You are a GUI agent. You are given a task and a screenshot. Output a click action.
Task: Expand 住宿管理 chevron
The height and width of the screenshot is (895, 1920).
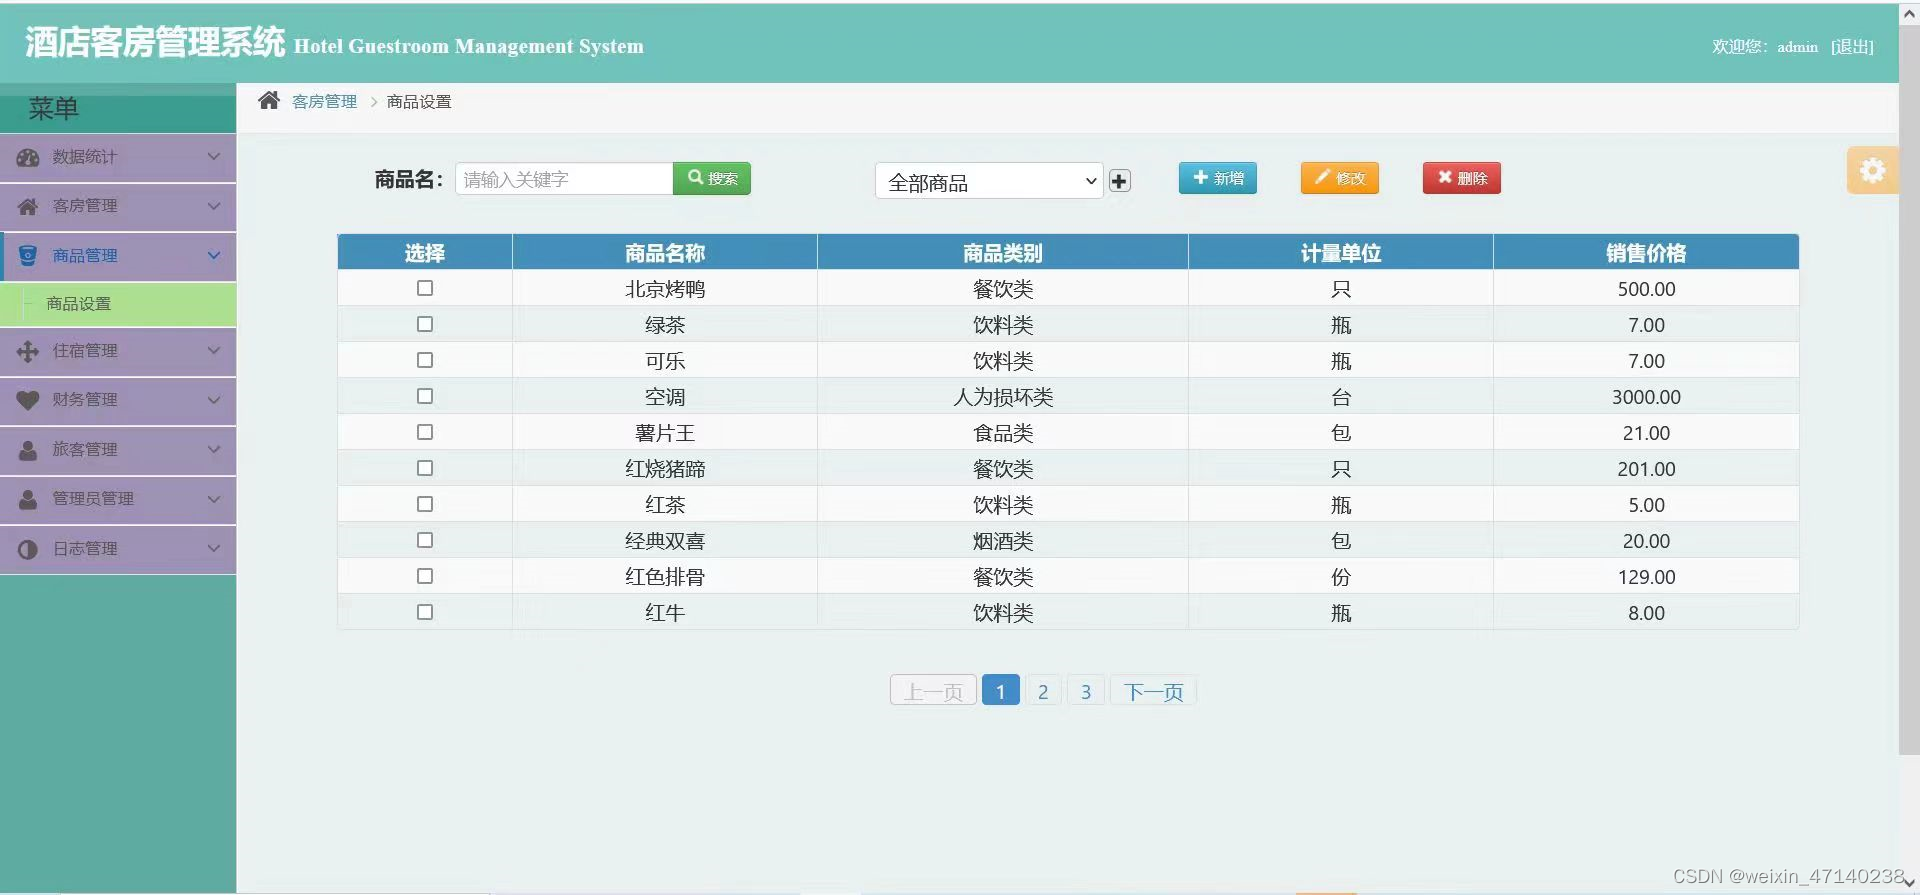(213, 351)
